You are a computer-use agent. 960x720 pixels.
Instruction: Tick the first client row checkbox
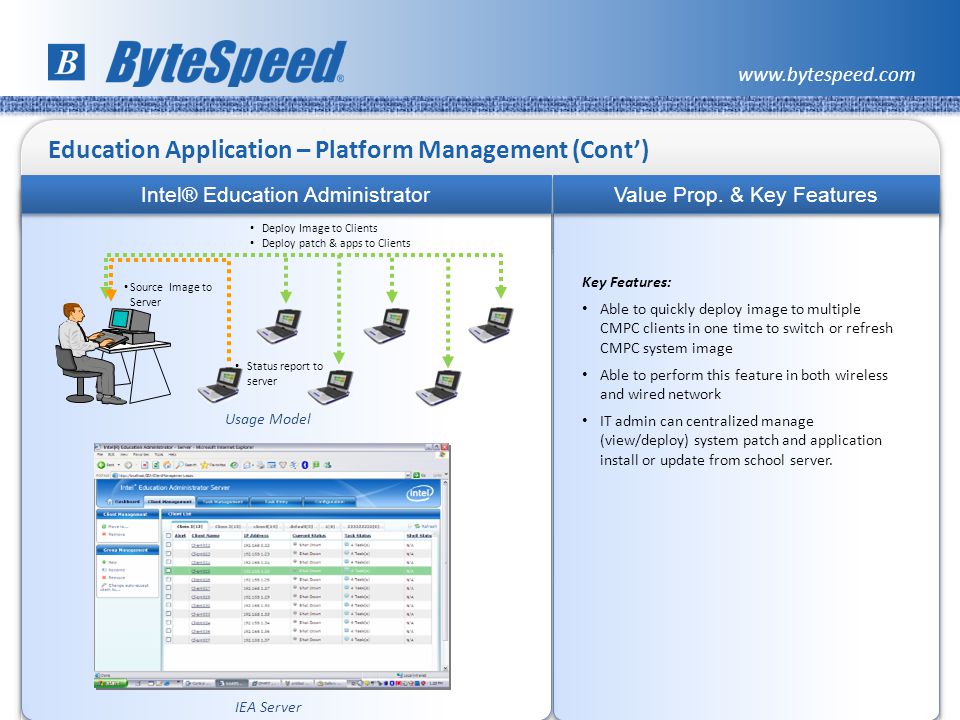coord(168,544)
